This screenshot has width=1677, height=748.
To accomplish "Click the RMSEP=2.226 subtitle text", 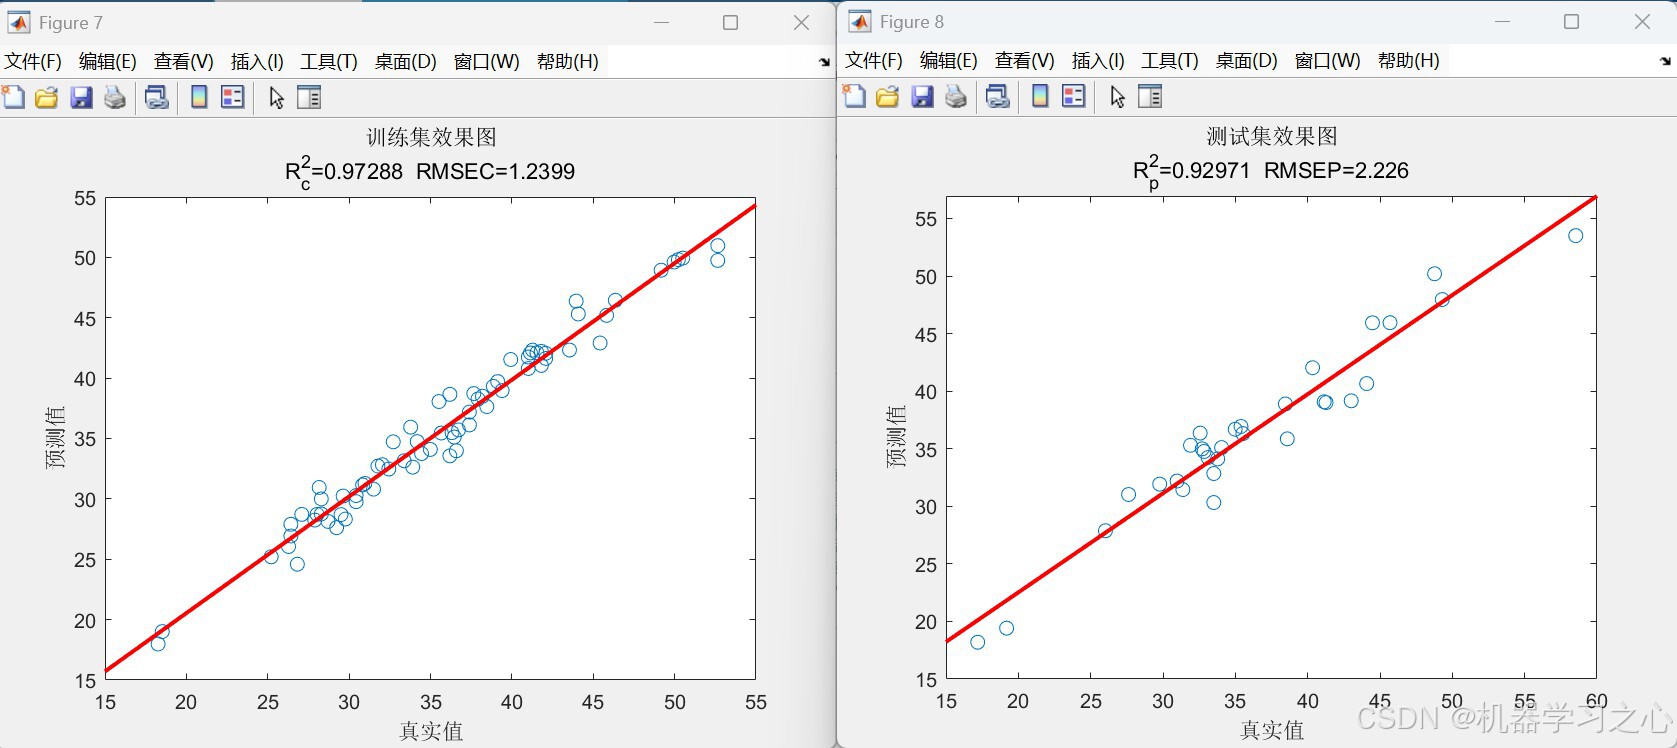I will pyautogui.click(x=1336, y=170).
